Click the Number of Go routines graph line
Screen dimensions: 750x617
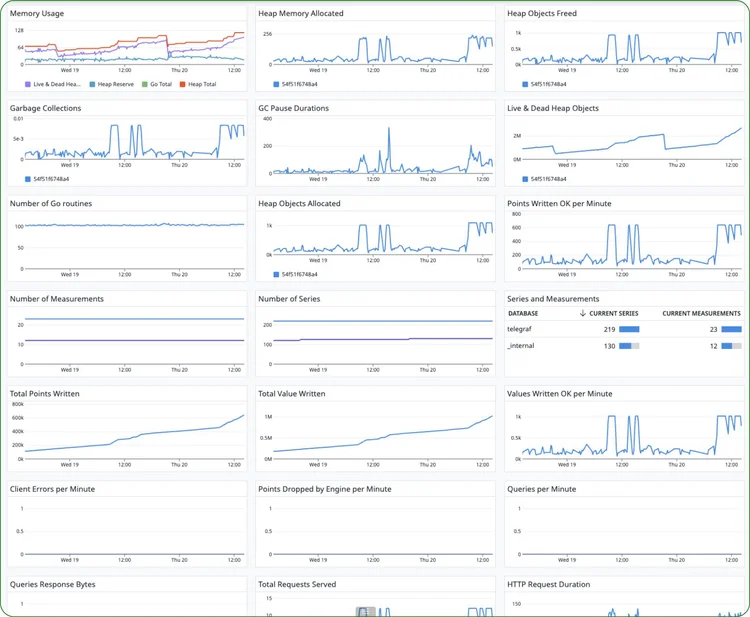tap(134, 225)
